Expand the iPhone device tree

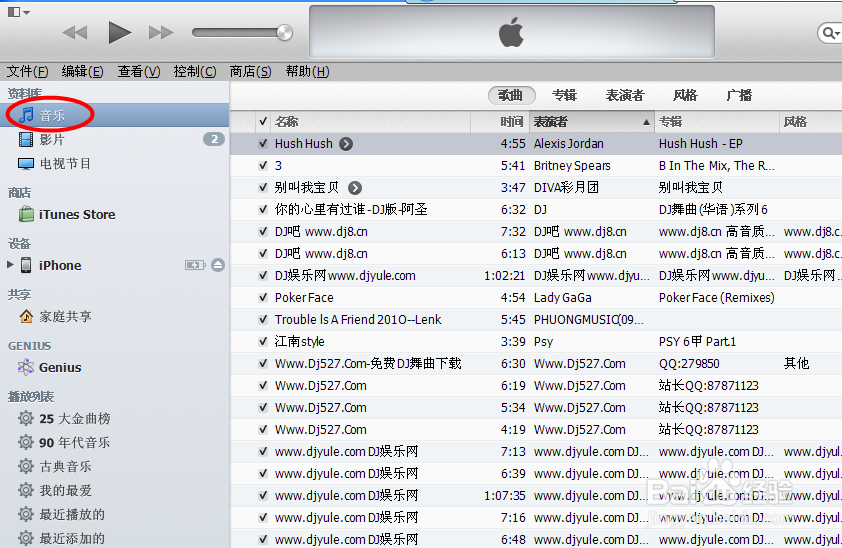pos(10,265)
